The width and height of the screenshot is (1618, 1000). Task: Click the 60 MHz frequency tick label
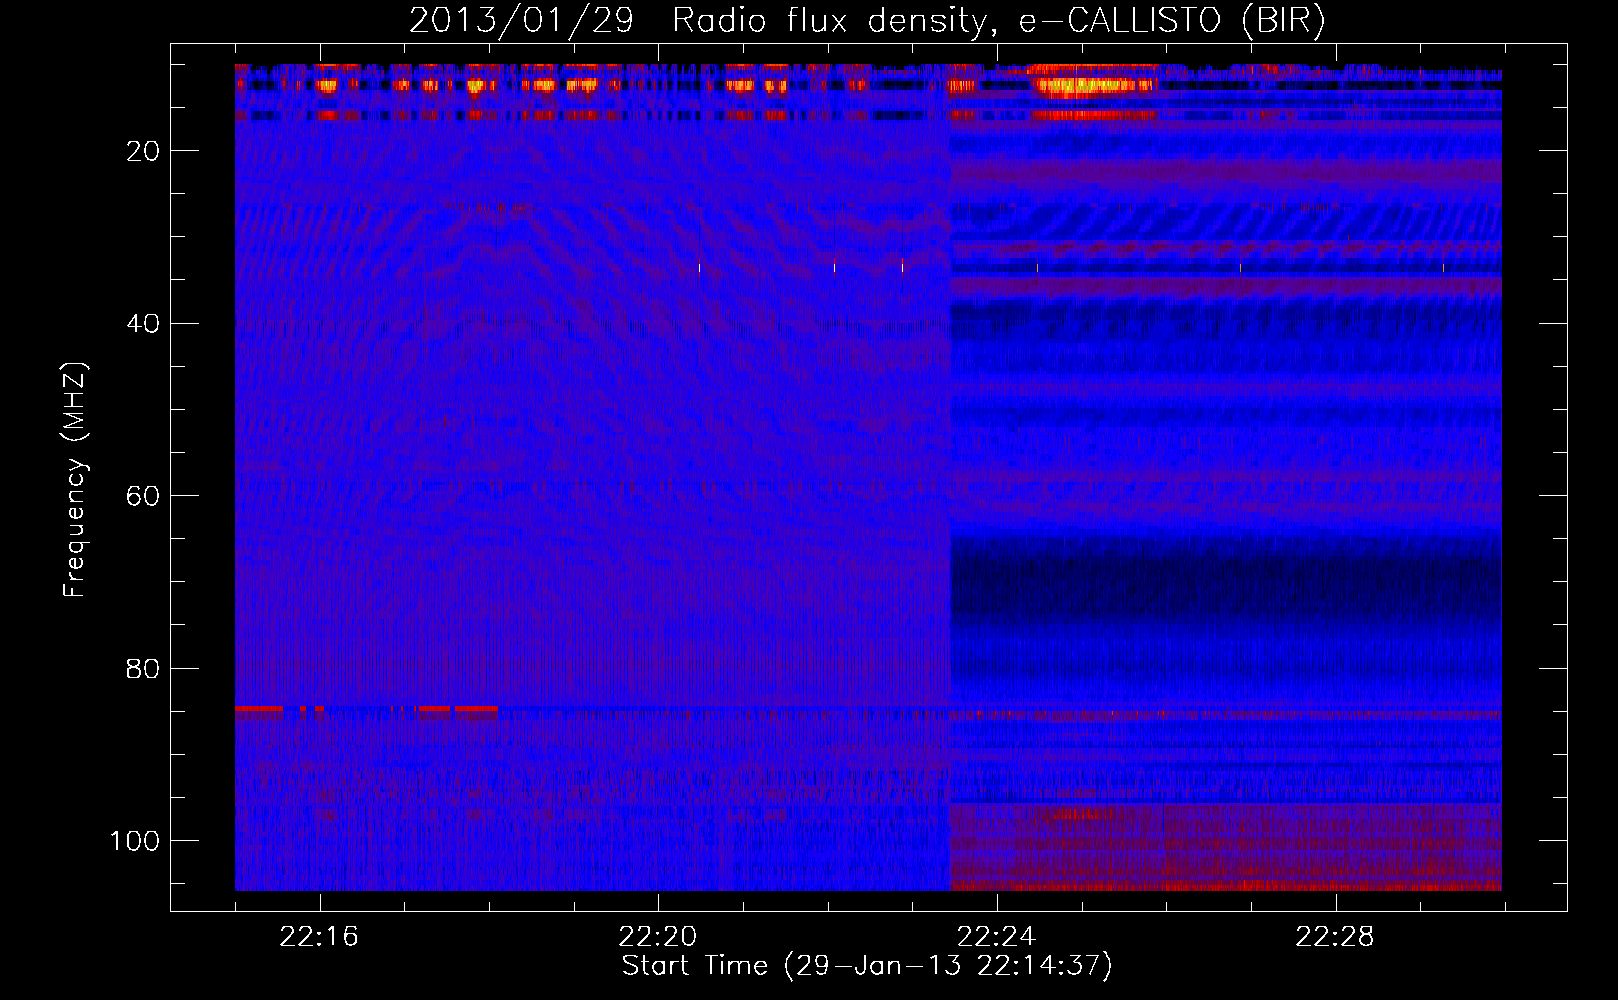pos(143,496)
